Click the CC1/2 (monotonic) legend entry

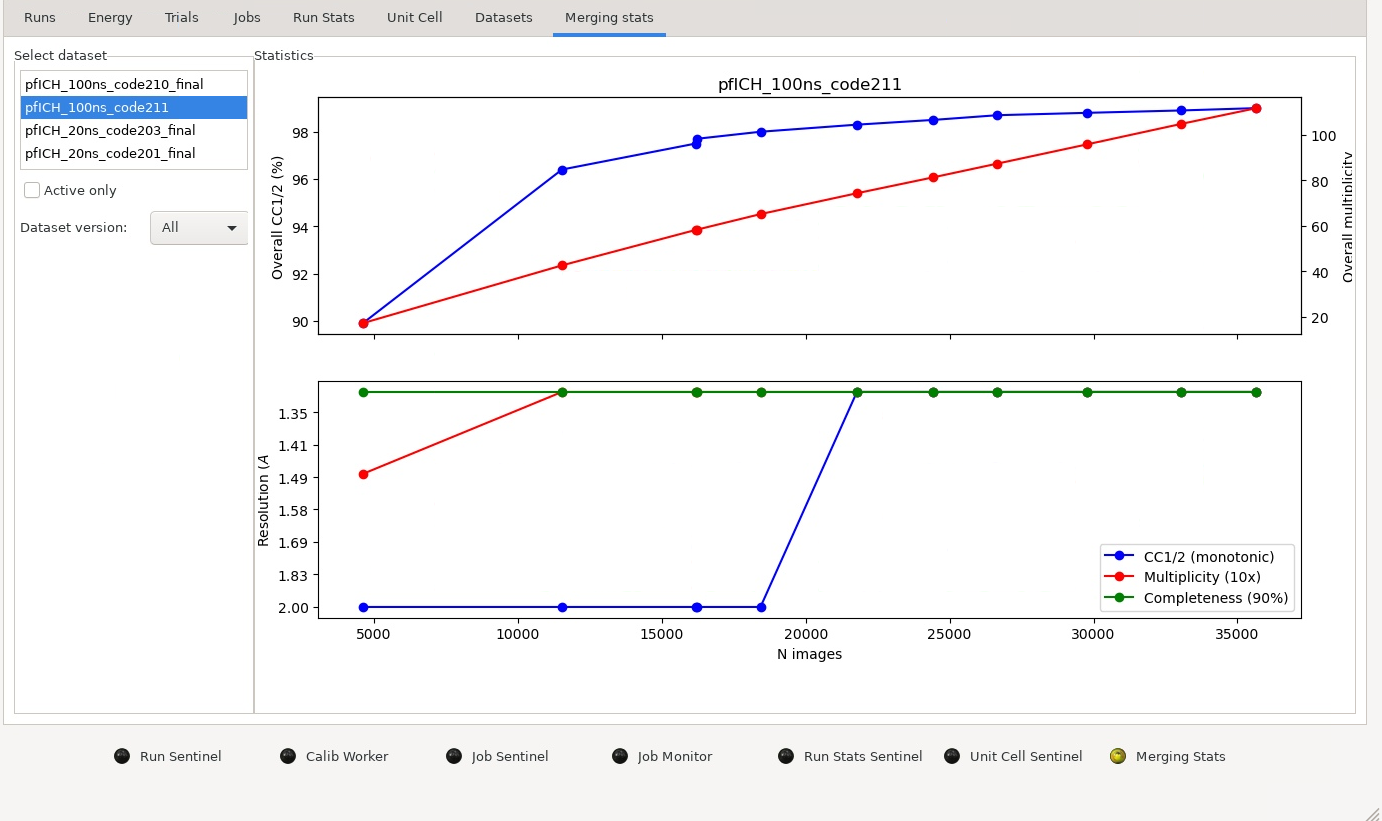[x=1197, y=556]
